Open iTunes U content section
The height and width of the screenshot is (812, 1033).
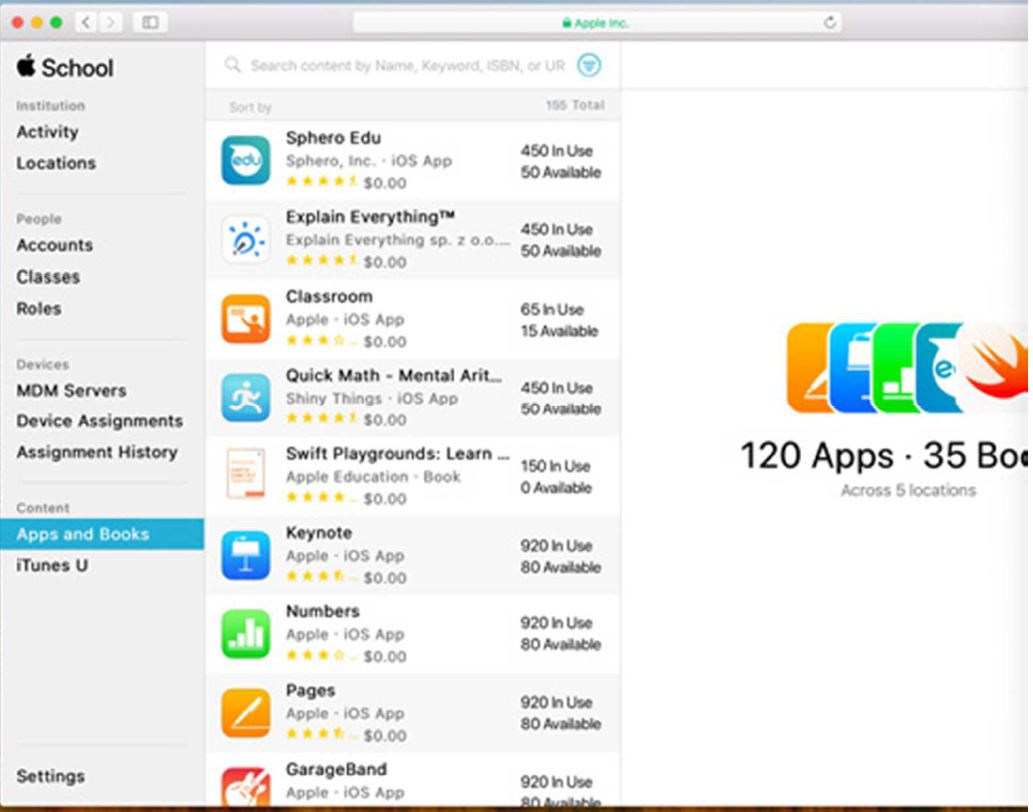click(52, 565)
